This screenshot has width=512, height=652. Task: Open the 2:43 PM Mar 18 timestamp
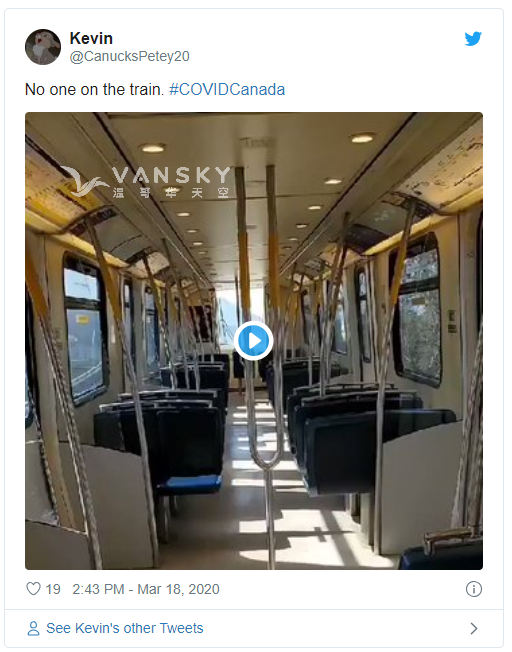146,589
